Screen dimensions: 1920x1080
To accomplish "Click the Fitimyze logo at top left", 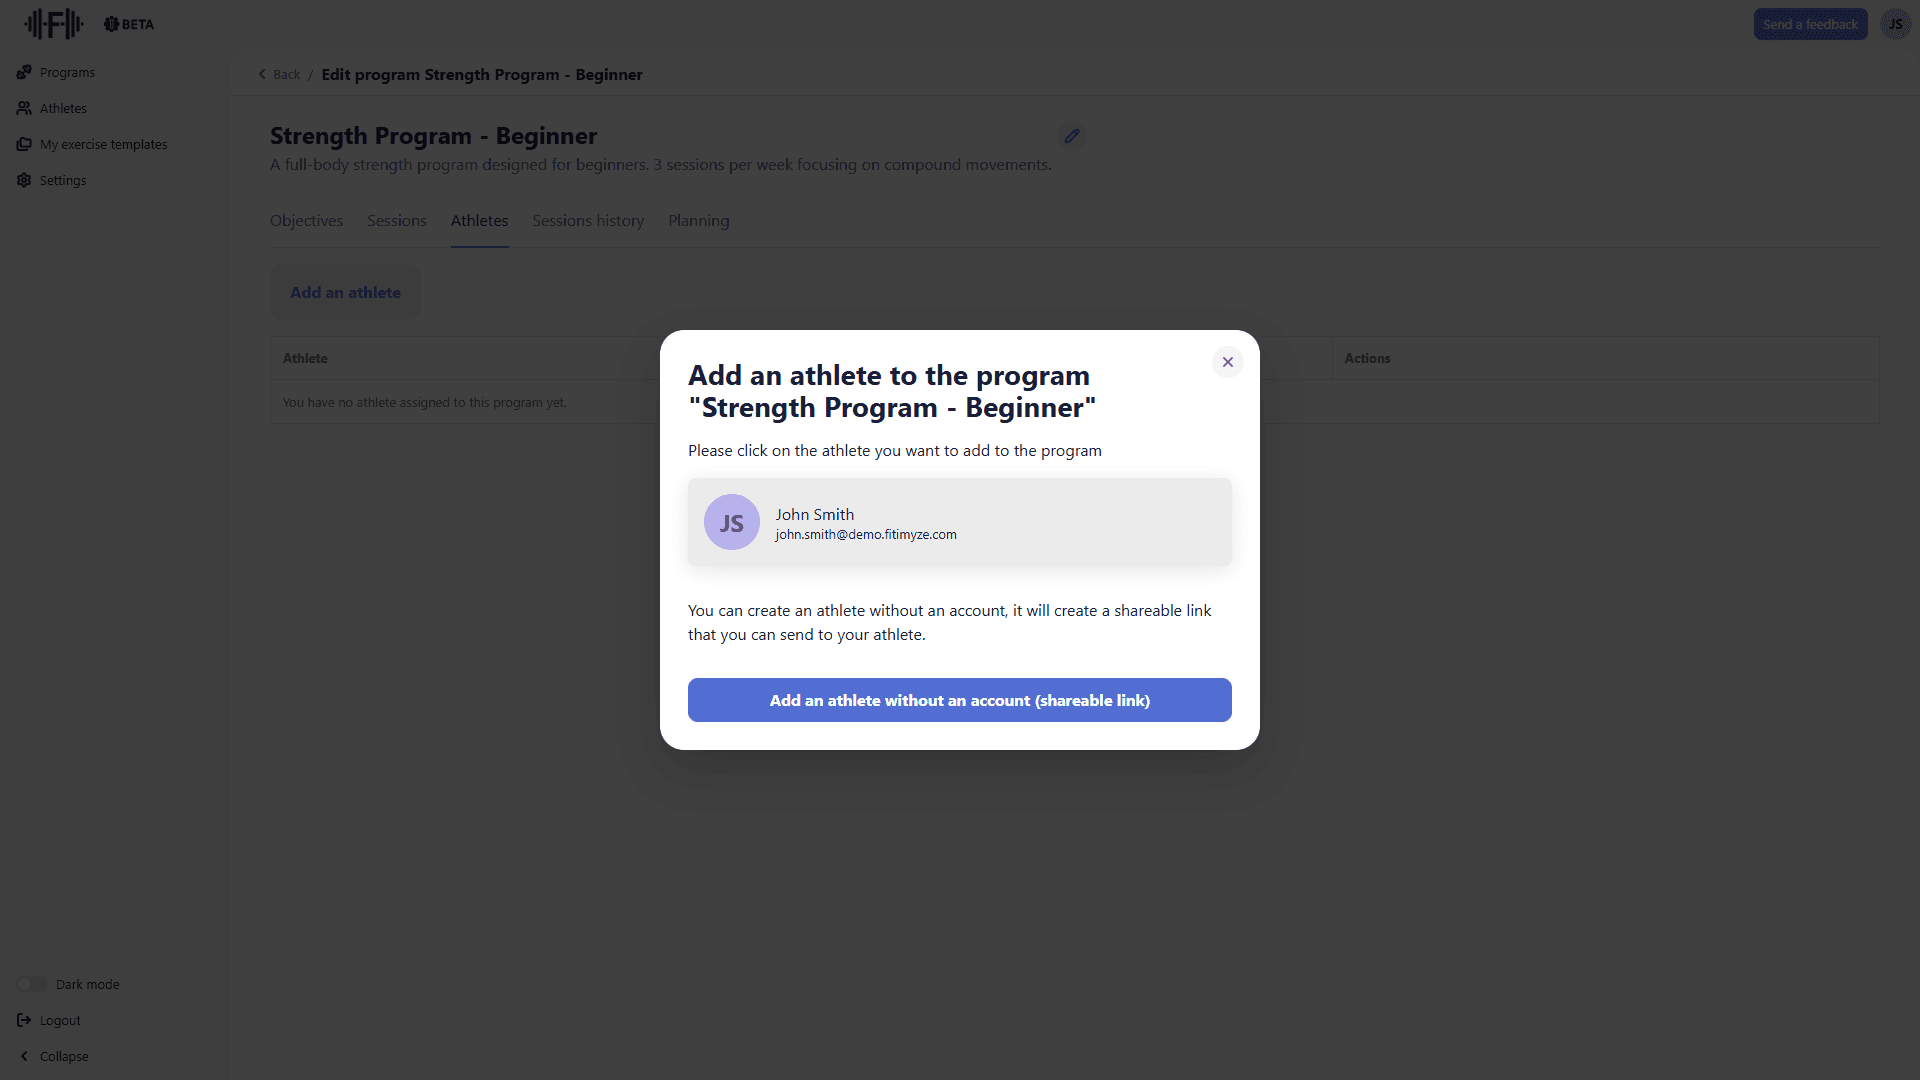I will pyautogui.click(x=52, y=23).
